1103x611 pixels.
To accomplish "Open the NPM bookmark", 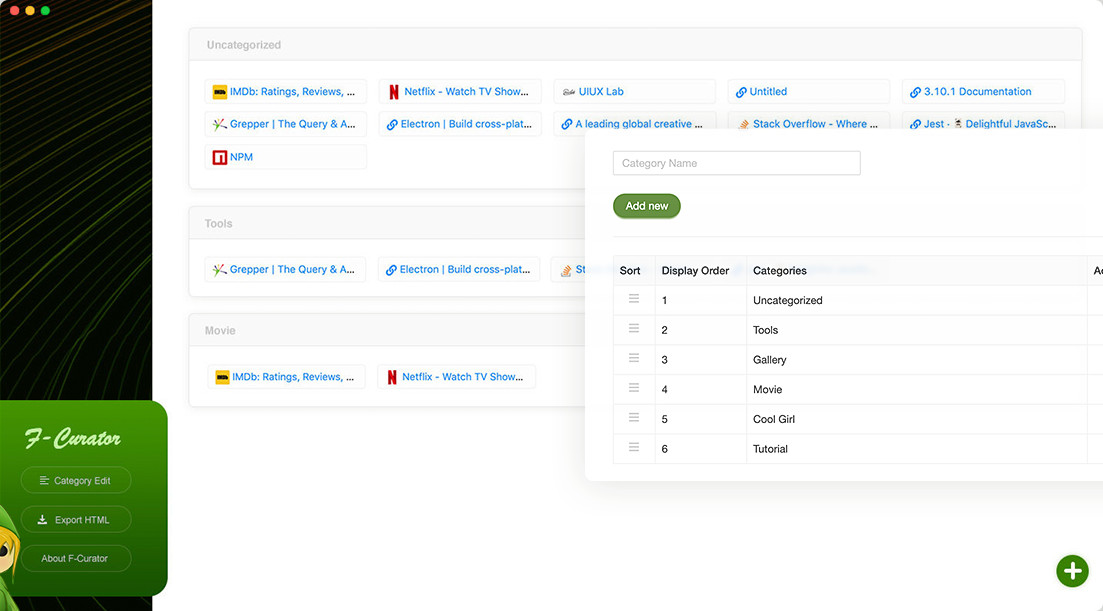I will tap(286, 157).
